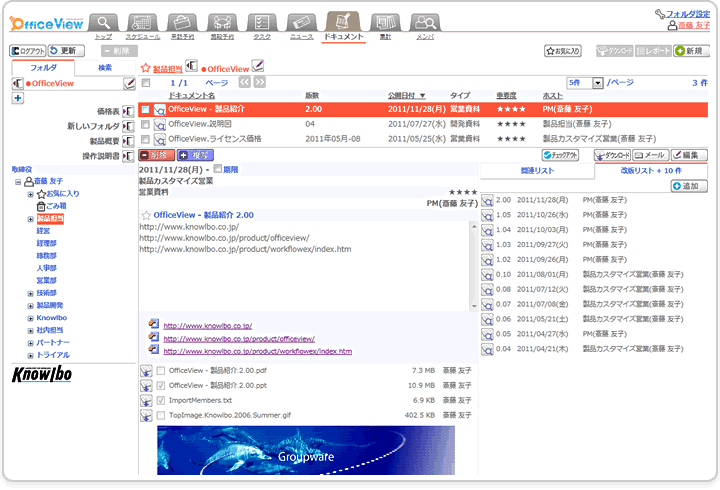Switch to the フォルダ tab
This screenshot has height=490, width=720.
coord(43,68)
